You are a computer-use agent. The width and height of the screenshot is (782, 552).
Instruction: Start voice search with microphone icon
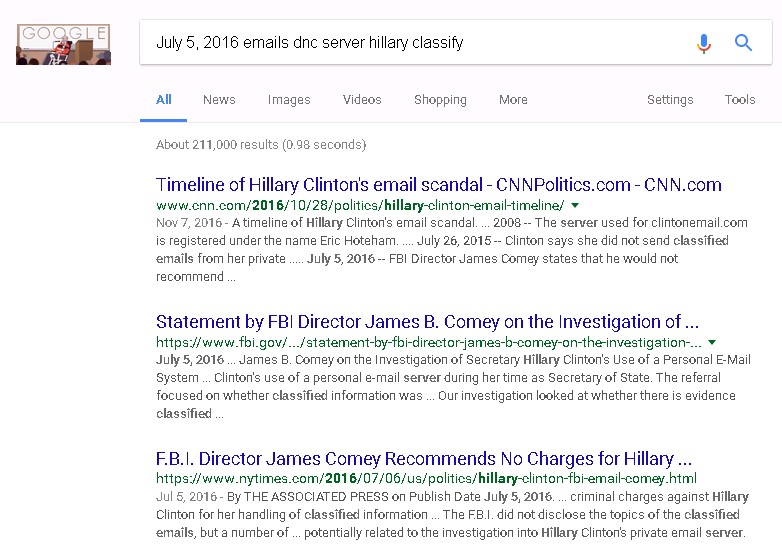704,43
